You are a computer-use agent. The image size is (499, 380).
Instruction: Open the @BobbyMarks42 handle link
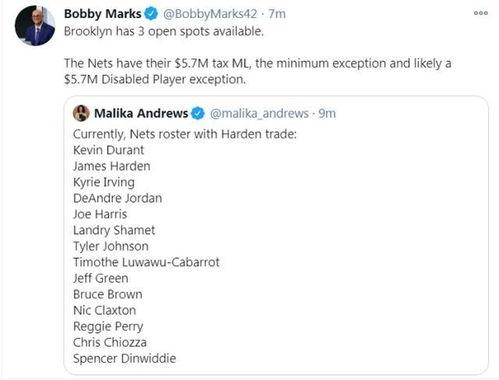pyautogui.click(x=210, y=14)
